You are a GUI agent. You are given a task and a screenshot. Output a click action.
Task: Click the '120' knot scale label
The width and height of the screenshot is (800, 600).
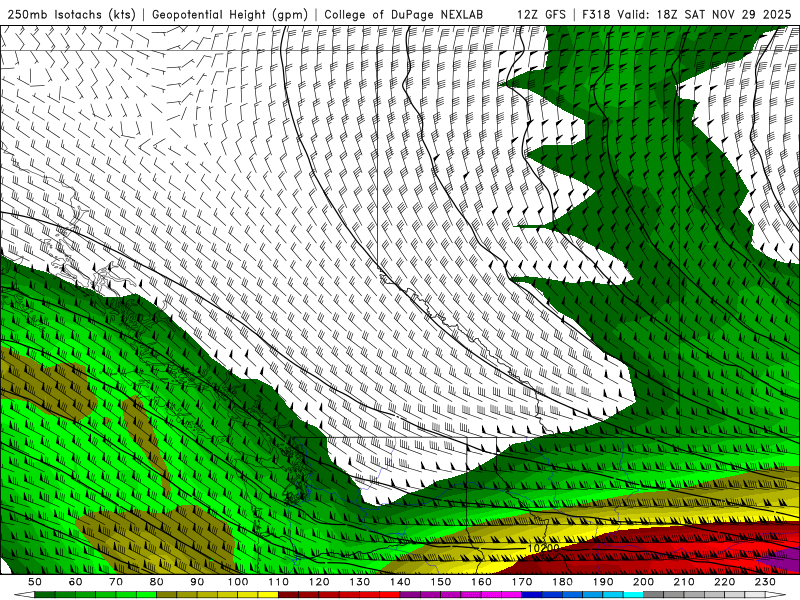click(x=319, y=582)
